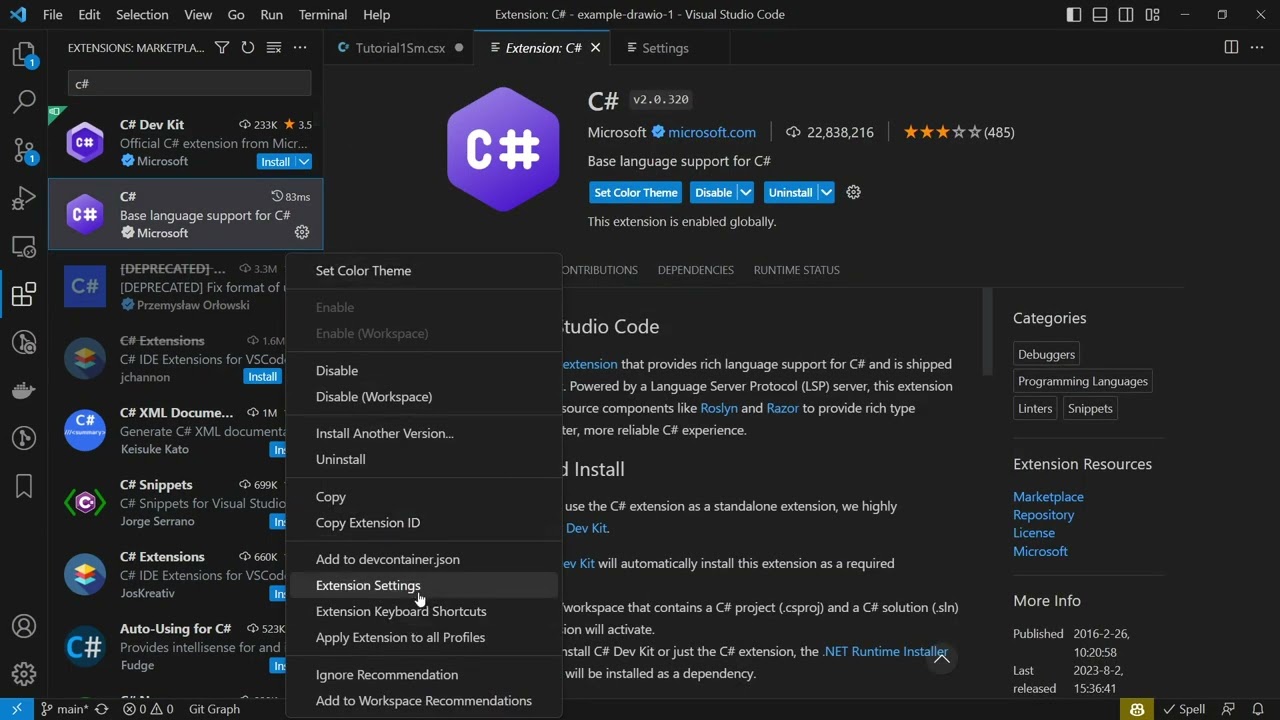Click the Set Color Theme button
Viewport: 1280px width, 720px height.
tap(636, 193)
